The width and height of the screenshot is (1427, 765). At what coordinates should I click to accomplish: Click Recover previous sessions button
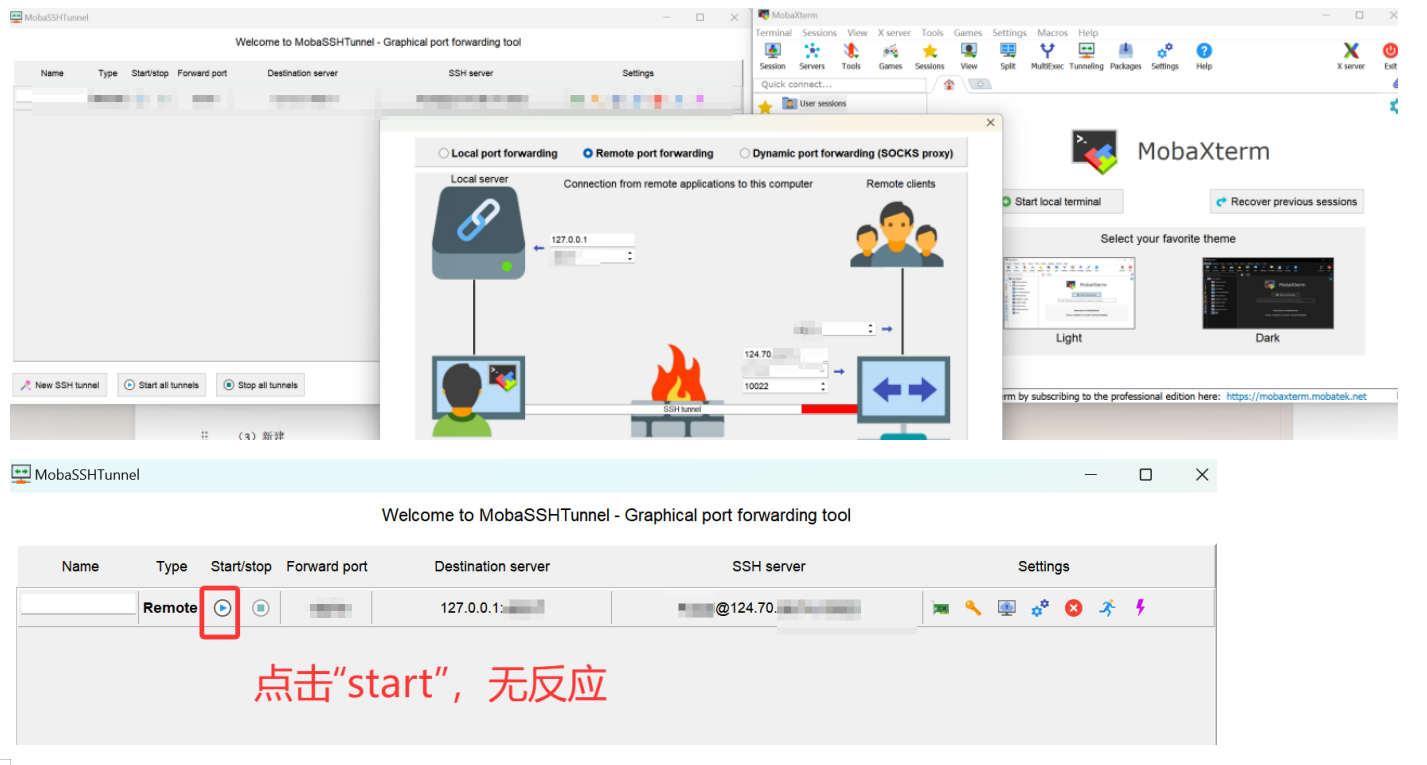point(1286,201)
